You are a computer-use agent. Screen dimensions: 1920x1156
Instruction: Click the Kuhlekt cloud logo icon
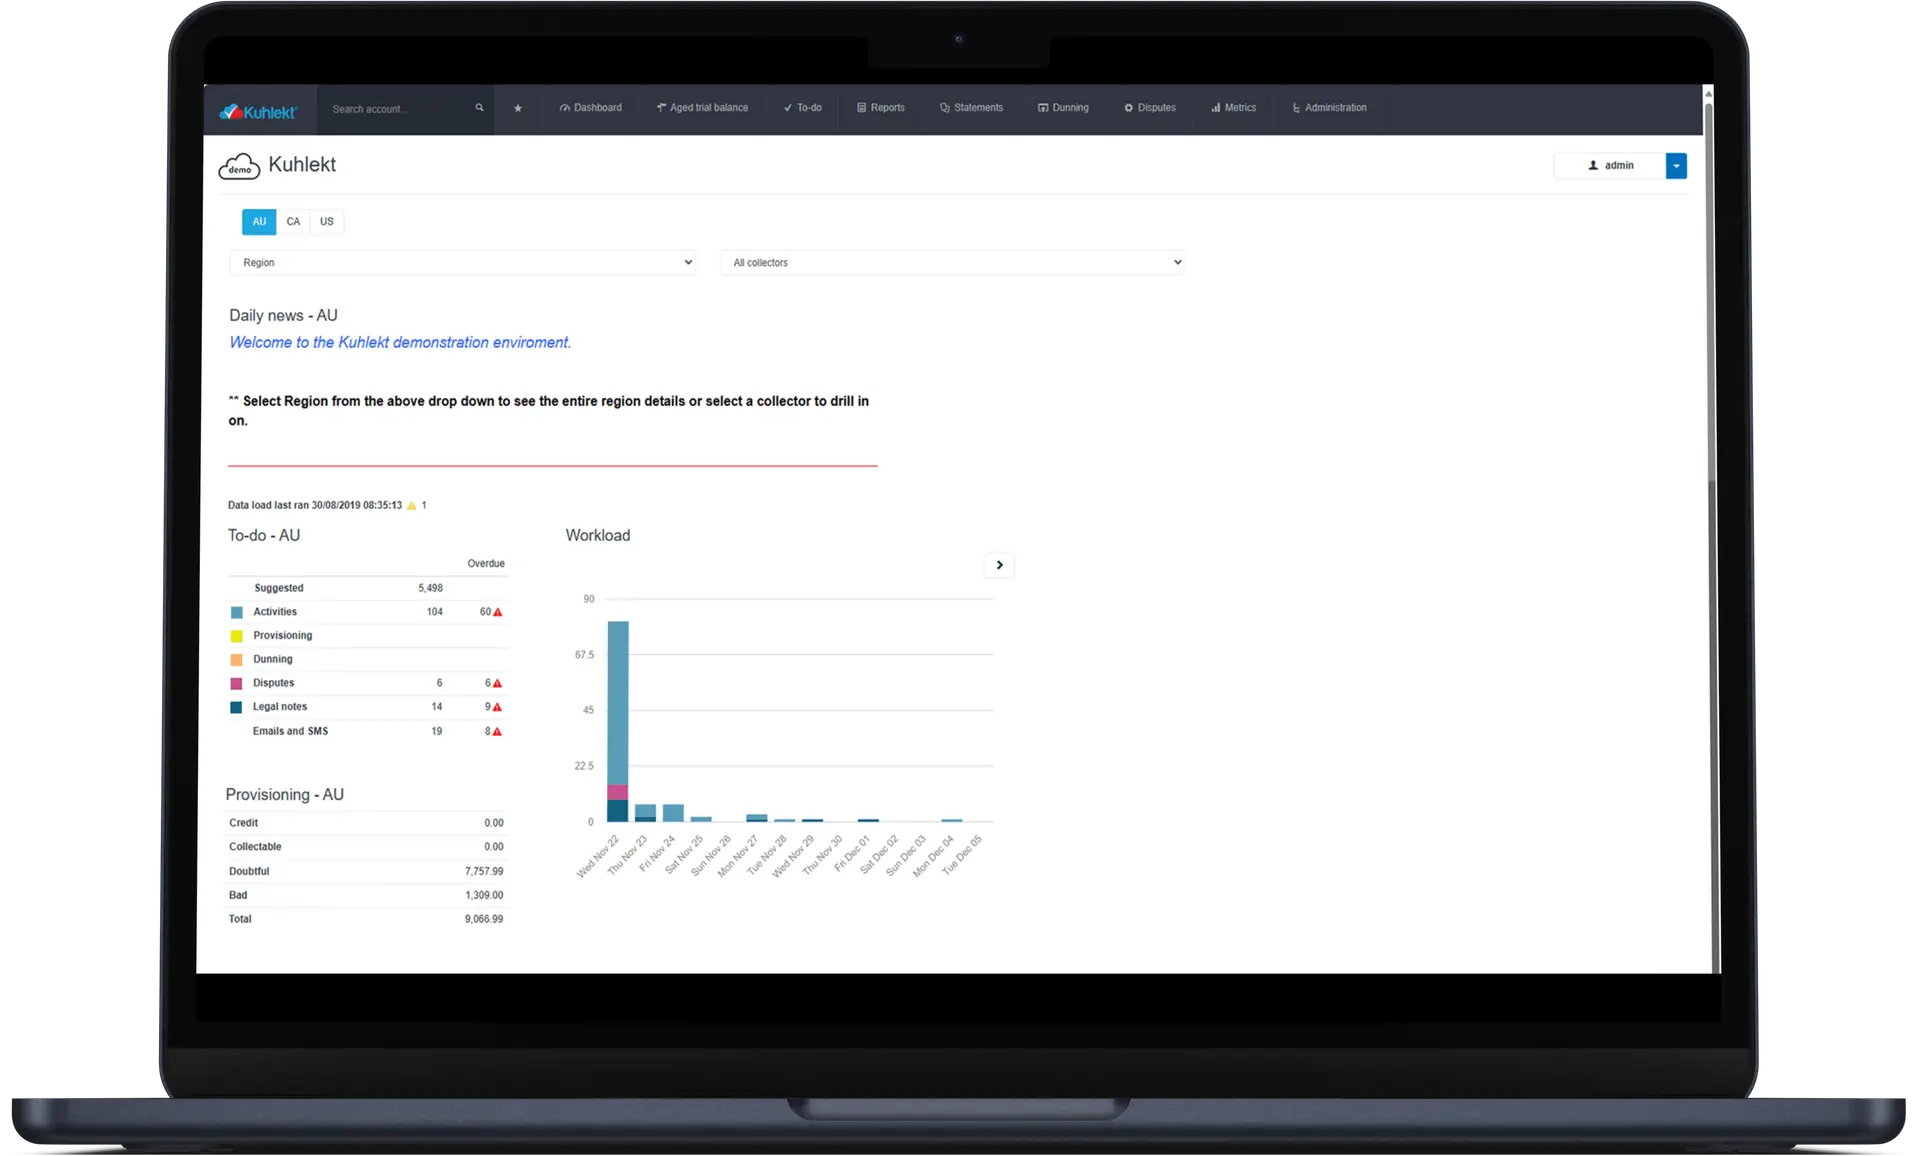pyautogui.click(x=239, y=165)
